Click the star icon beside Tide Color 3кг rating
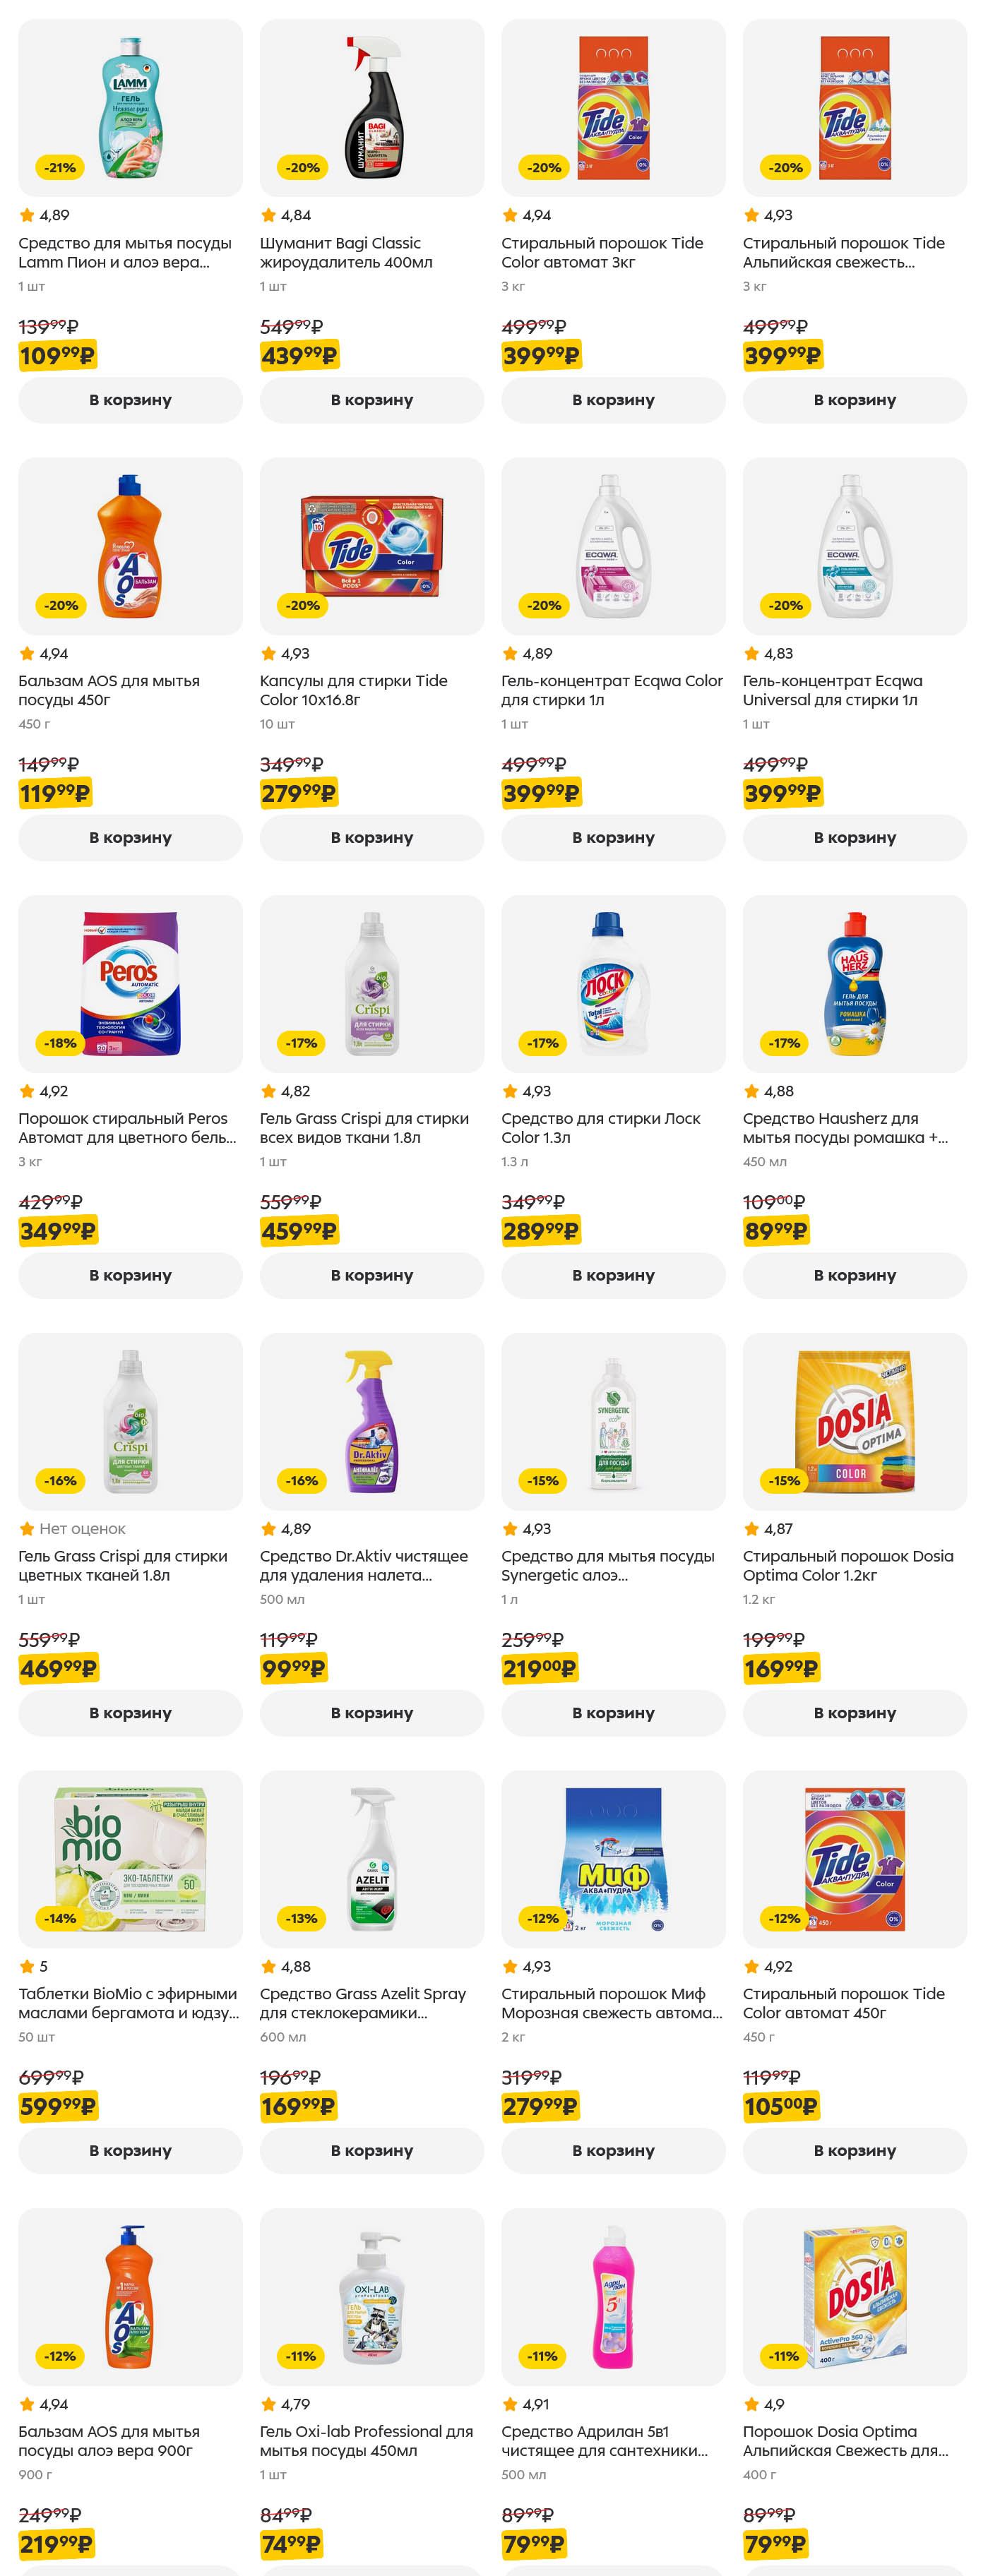The width and height of the screenshot is (988, 2576). click(510, 215)
